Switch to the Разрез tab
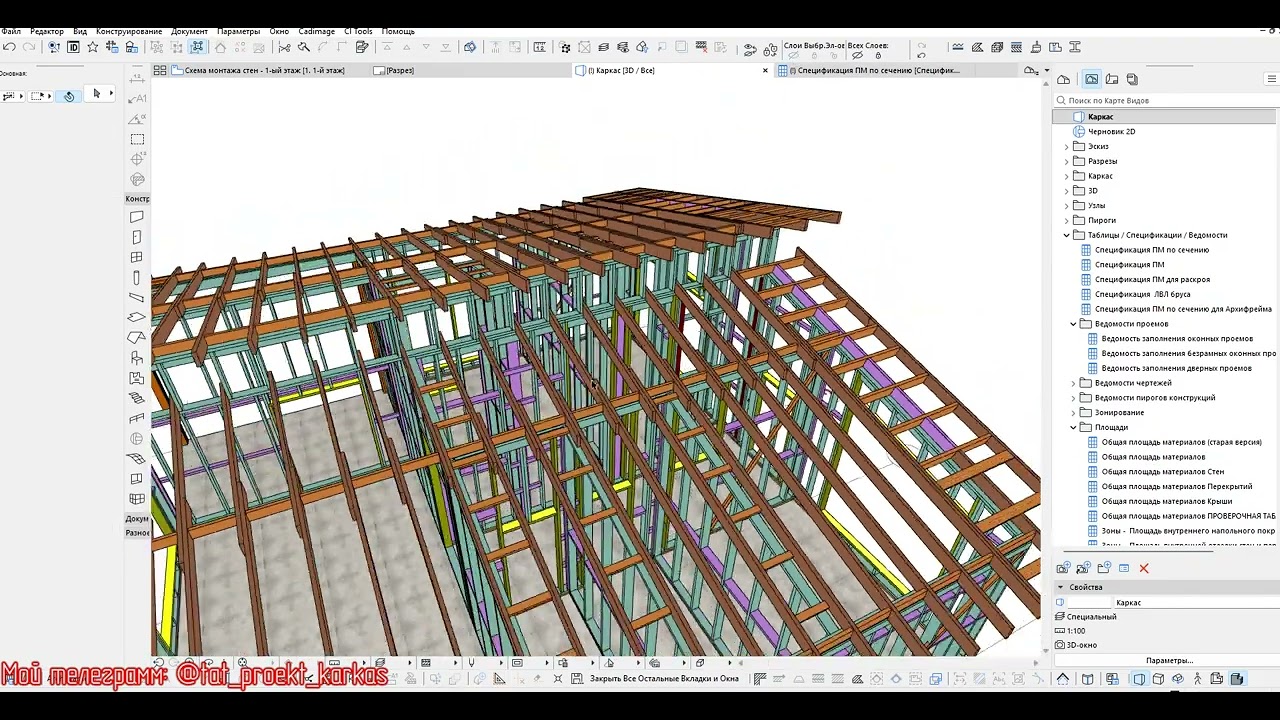1280x720 pixels. point(400,70)
